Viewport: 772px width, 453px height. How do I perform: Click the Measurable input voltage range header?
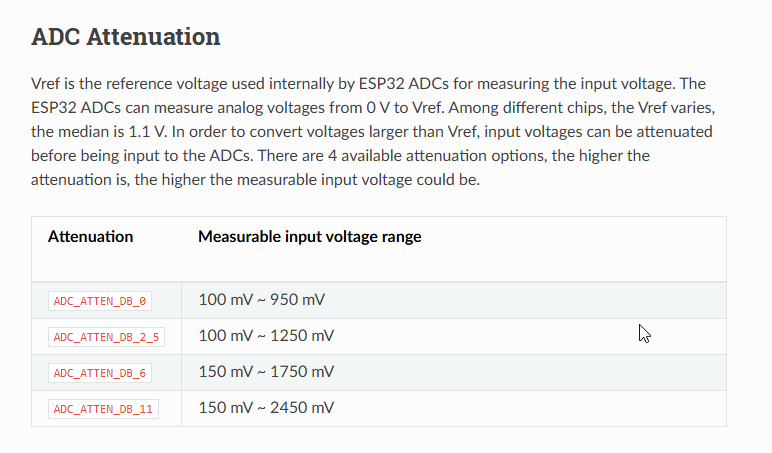click(310, 237)
